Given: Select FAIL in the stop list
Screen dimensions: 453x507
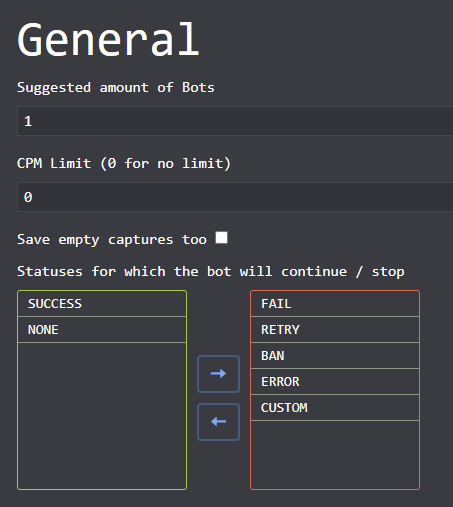Looking at the screenshot, I should [x=335, y=304].
